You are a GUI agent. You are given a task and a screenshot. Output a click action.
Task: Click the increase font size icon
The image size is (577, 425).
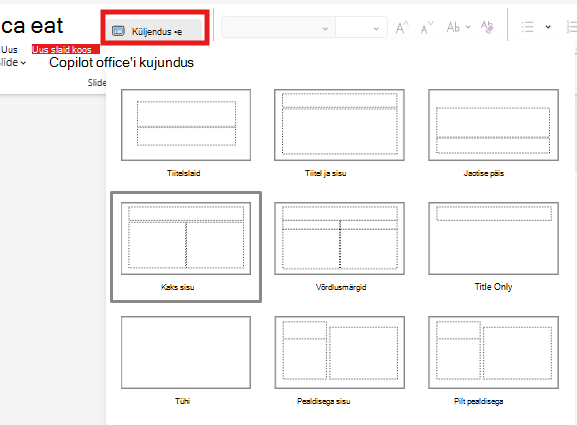pyautogui.click(x=402, y=28)
